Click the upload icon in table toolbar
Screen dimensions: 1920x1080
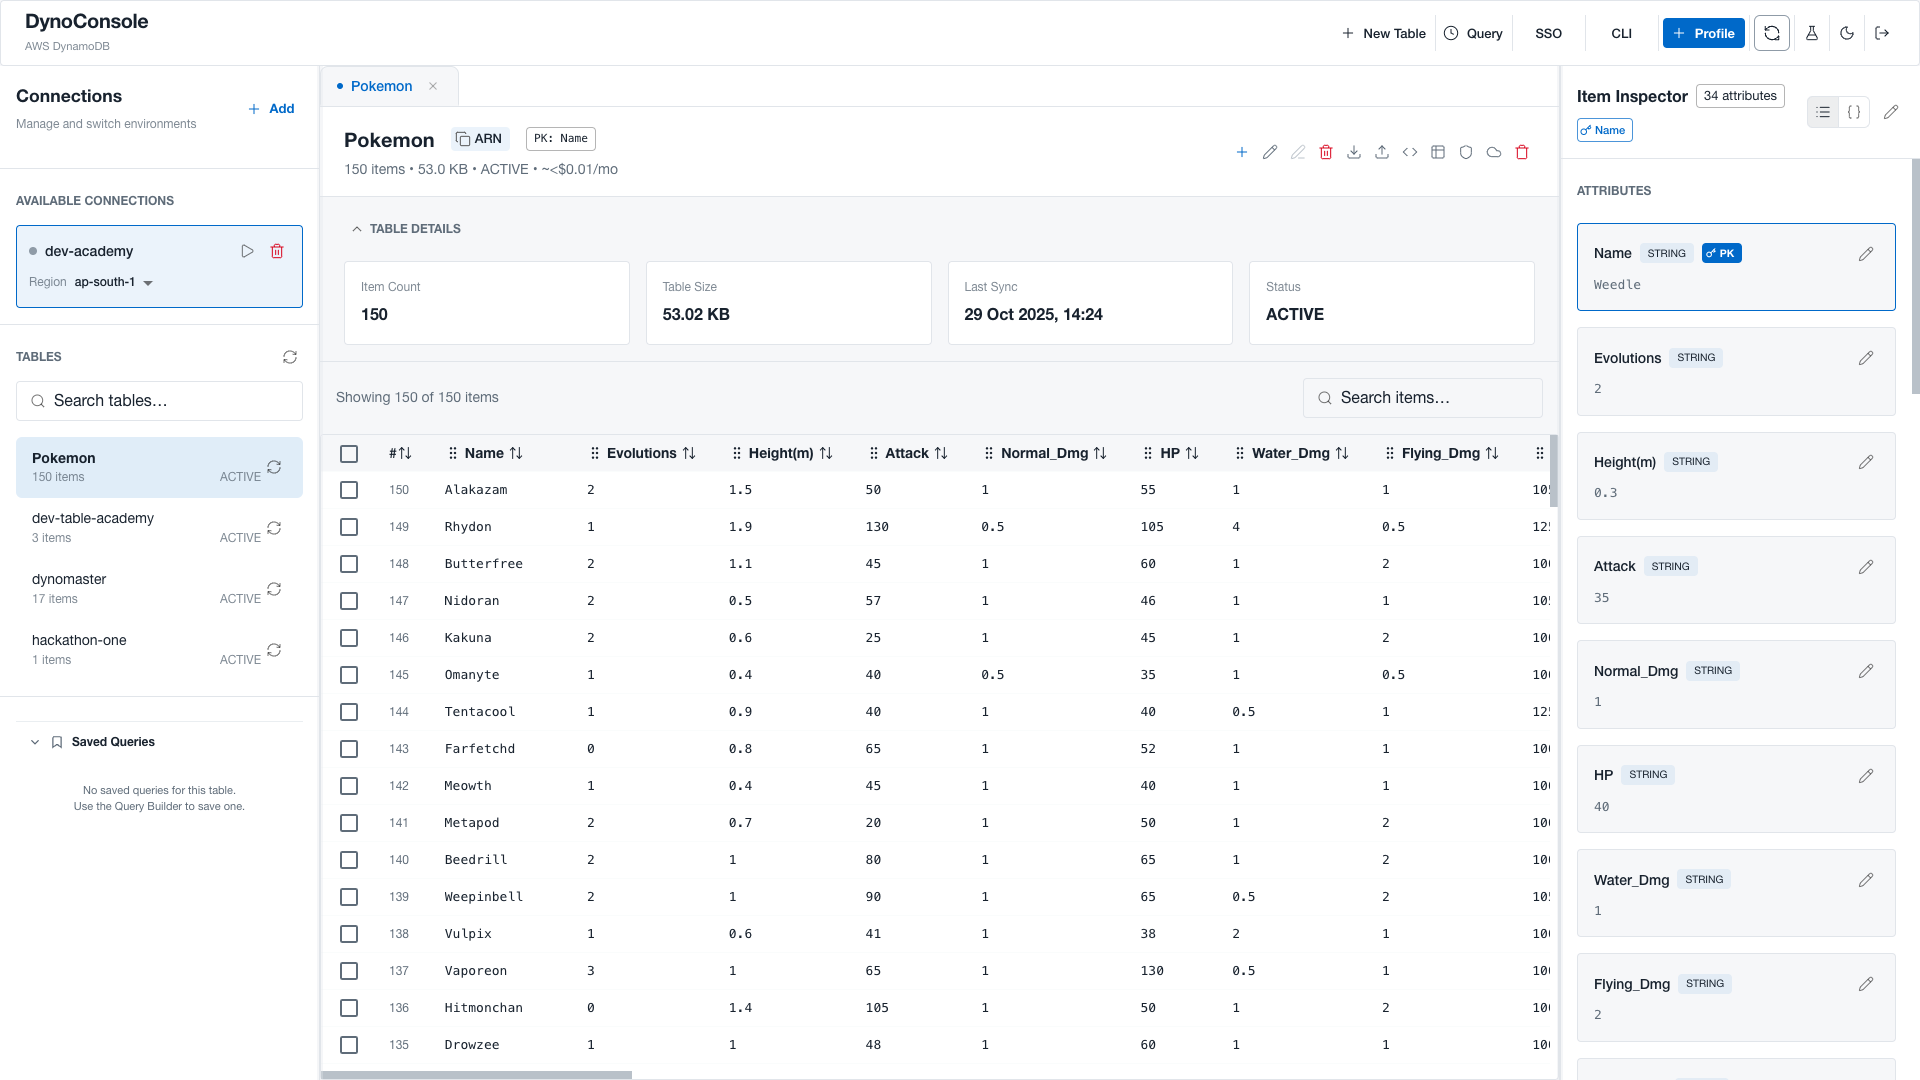1382,152
